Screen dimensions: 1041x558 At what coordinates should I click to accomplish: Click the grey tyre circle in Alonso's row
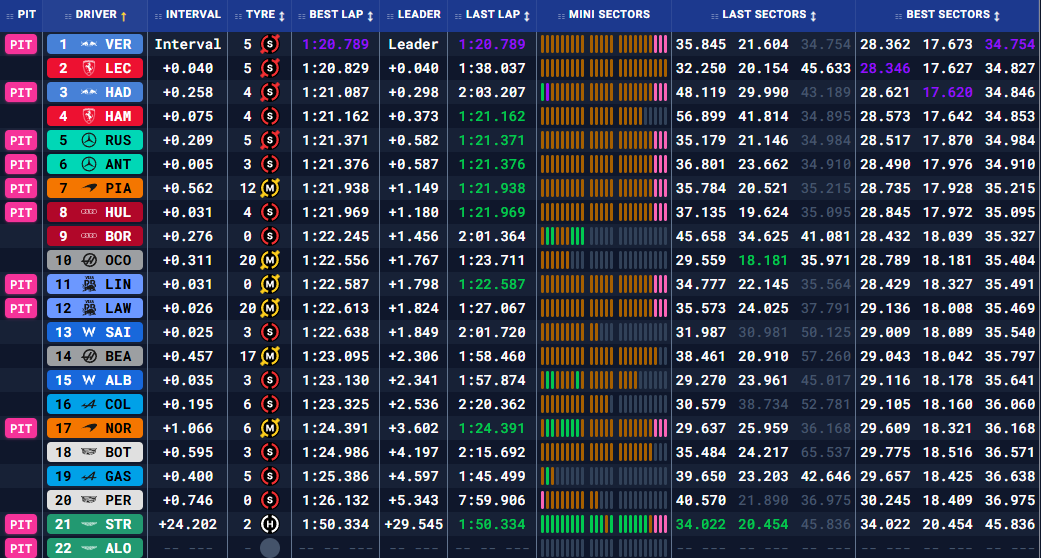269,547
